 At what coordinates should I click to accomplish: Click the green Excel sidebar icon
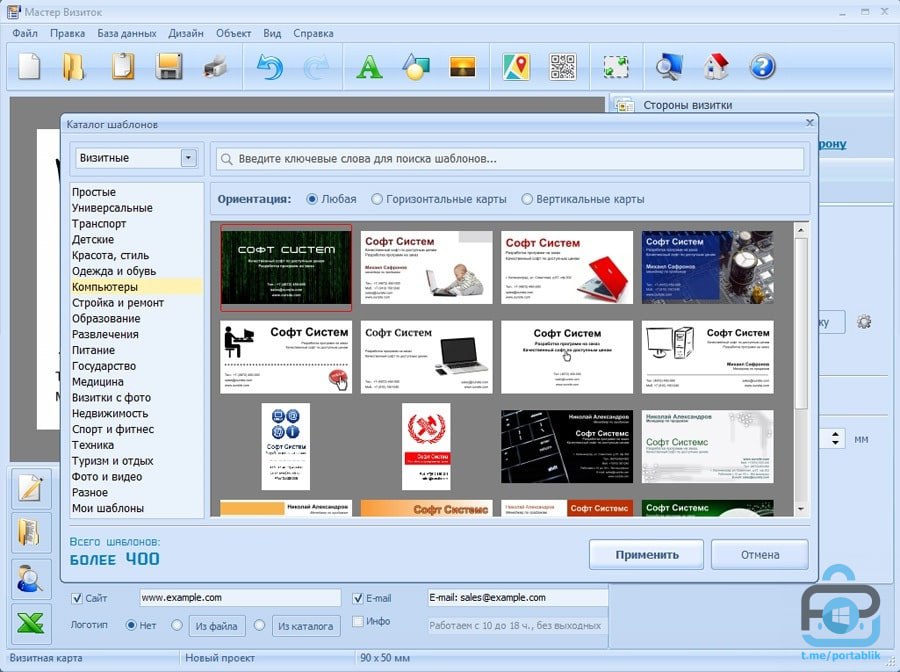pyautogui.click(x=30, y=623)
